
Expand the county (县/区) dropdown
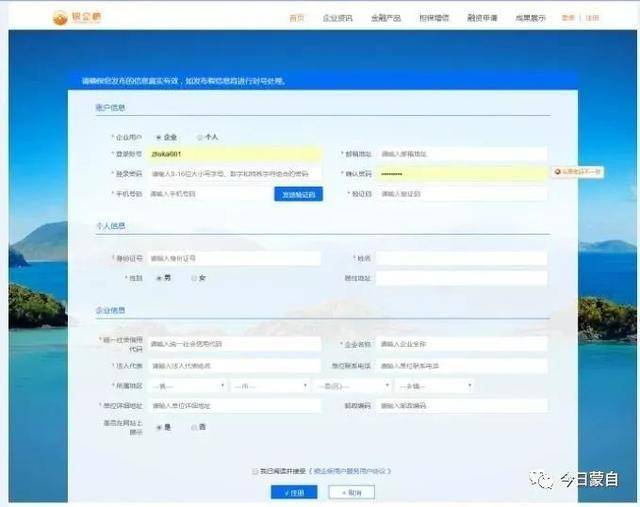coord(352,385)
